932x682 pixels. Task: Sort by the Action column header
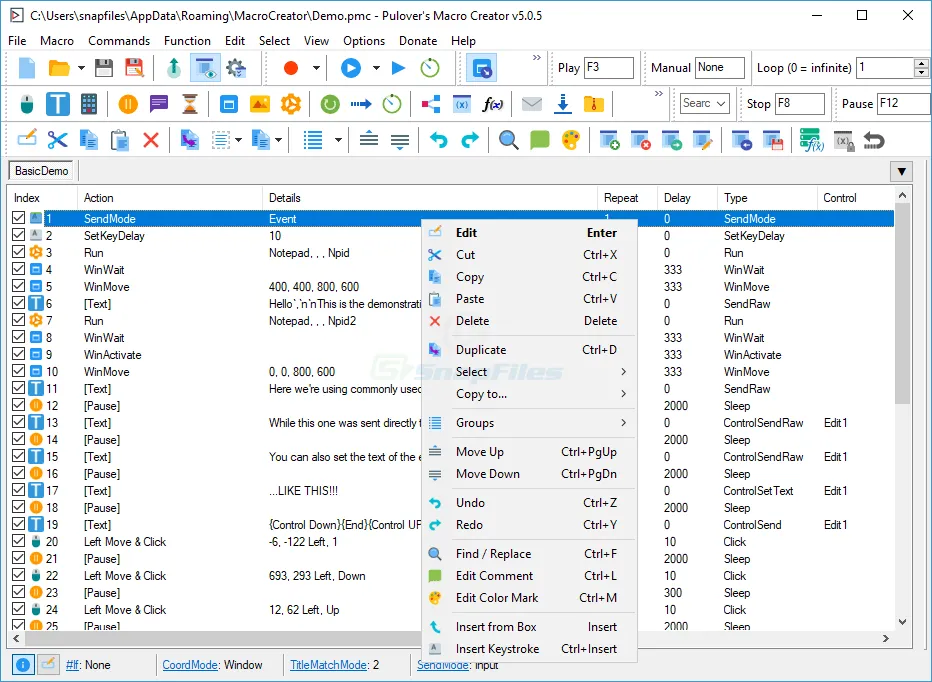tap(169, 198)
